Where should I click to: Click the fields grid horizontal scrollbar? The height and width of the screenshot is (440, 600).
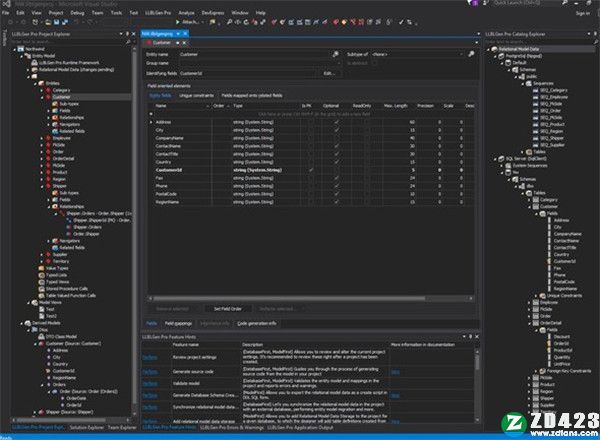(289, 298)
